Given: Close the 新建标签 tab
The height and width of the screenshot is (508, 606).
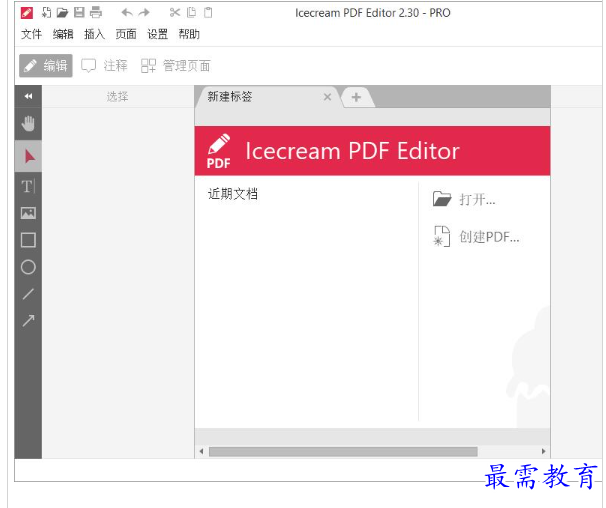Looking at the screenshot, I should click(x=327, y=97).
